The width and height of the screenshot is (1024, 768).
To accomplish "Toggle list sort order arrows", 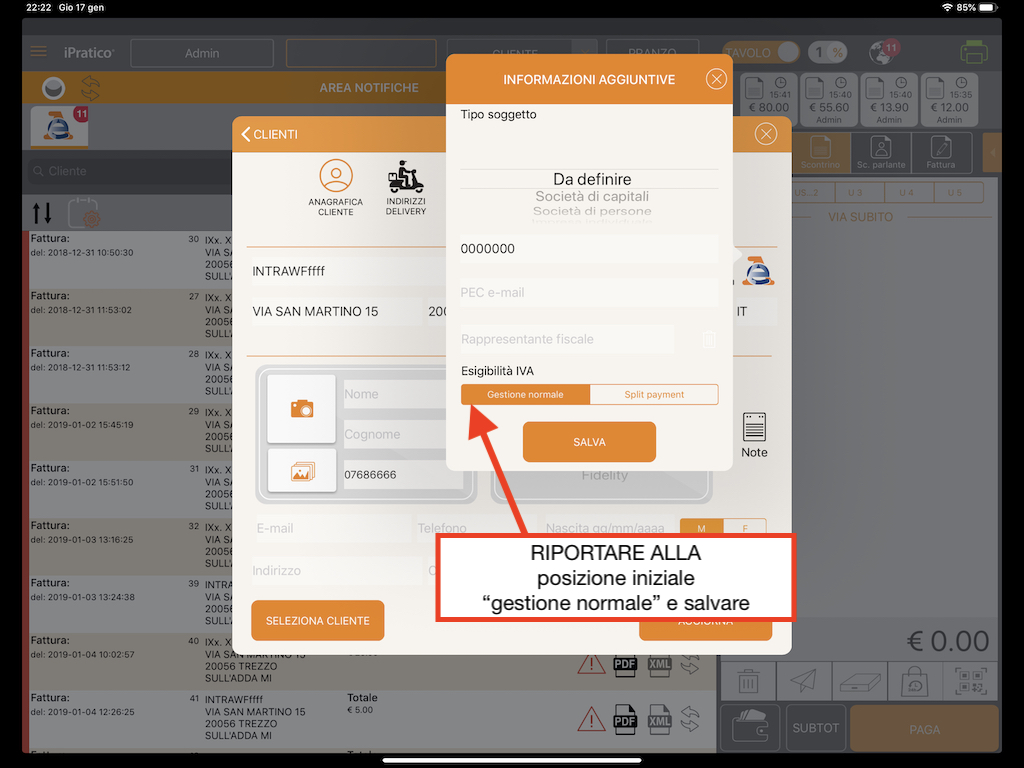I will tap(42, 213).
